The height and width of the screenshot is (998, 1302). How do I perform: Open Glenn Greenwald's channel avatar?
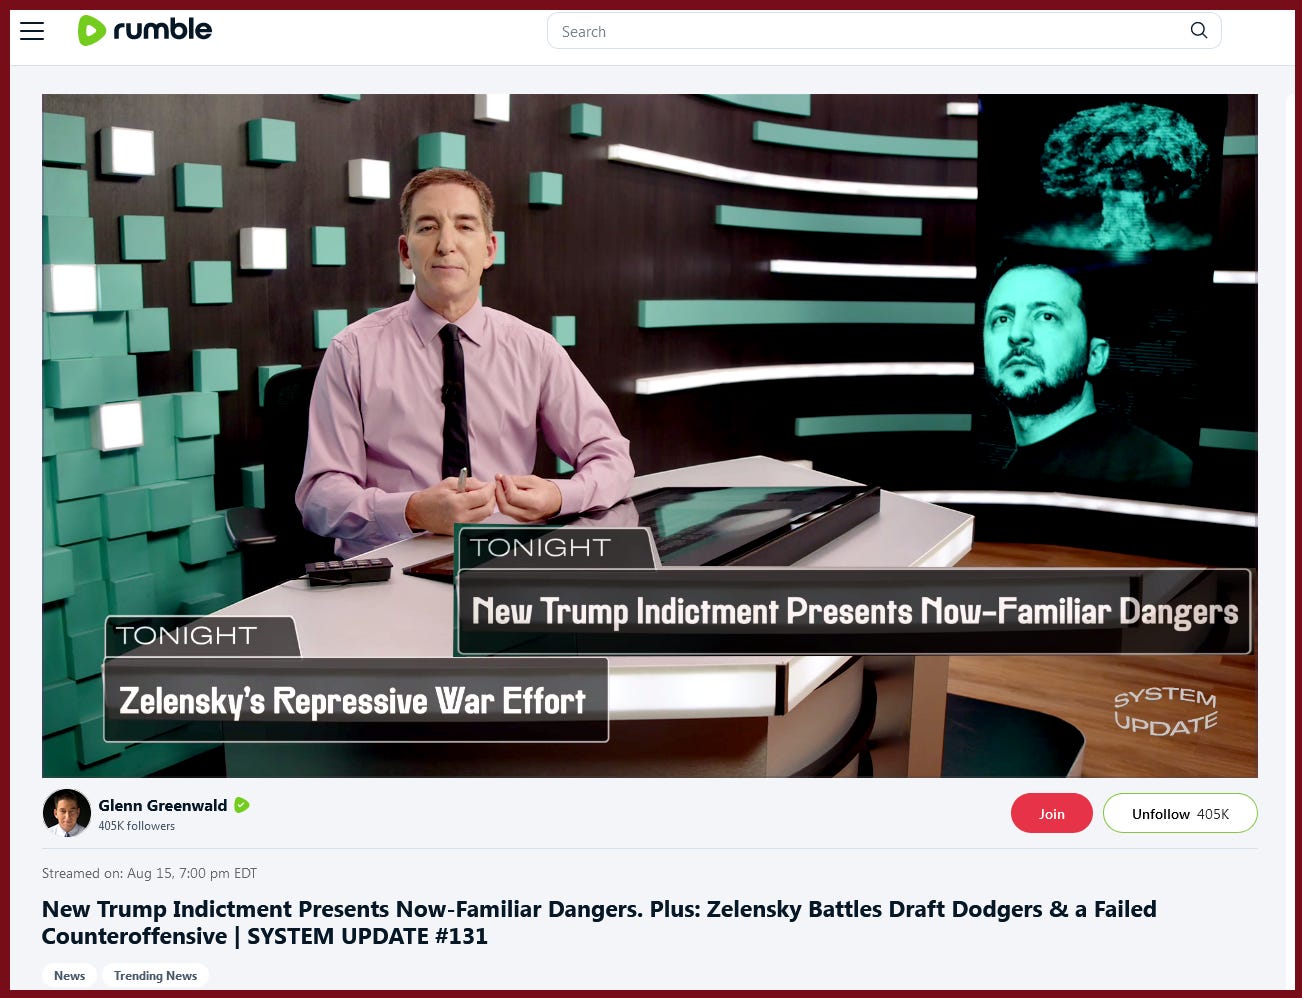click(x=67, y=812)
